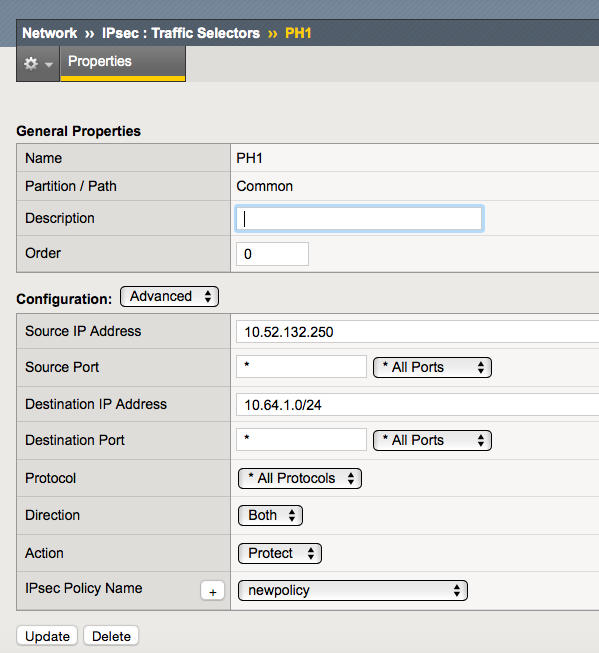The image size is (599, 653).
Task: Expand Source Port All Ports dropdown
Action: coord(432,368)
